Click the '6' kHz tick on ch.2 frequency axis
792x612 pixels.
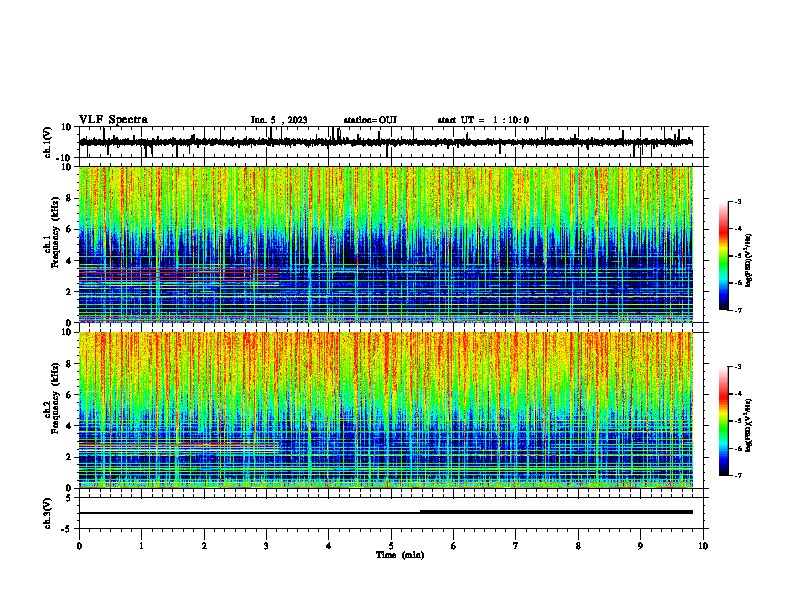click(70, 395)
